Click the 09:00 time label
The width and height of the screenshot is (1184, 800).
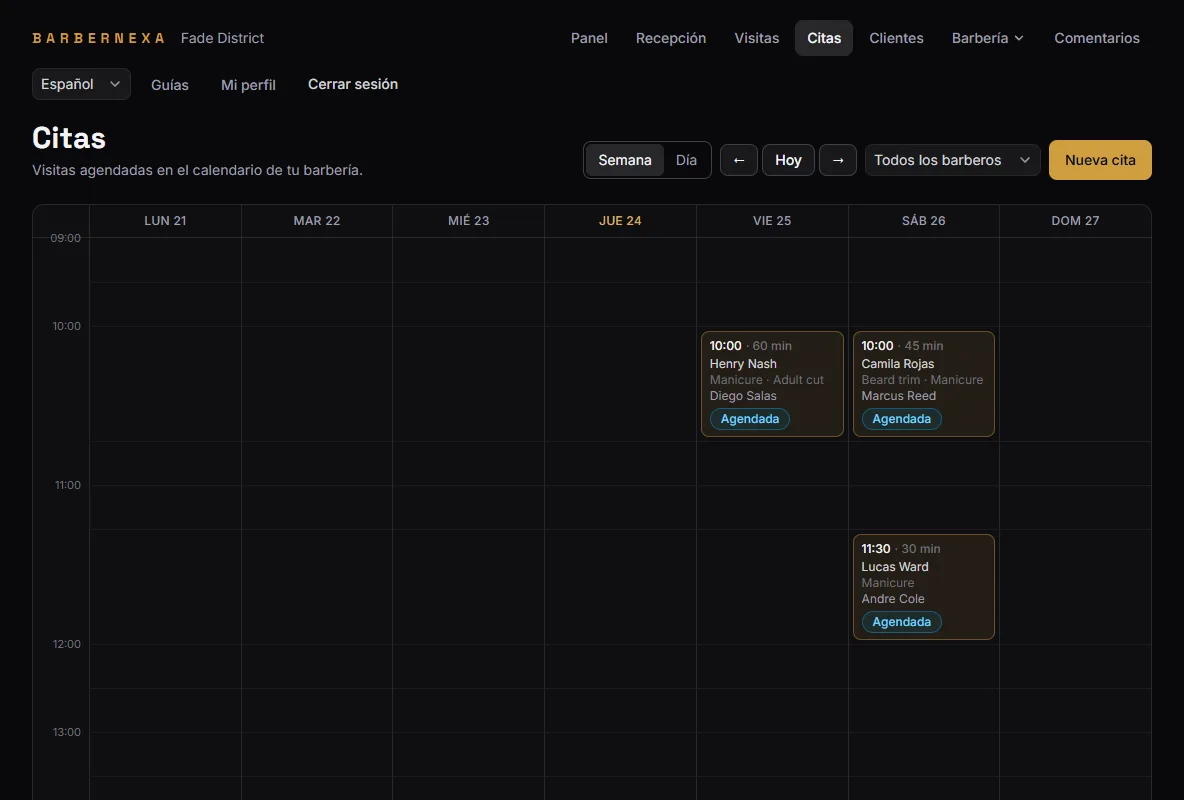(66, 238)
